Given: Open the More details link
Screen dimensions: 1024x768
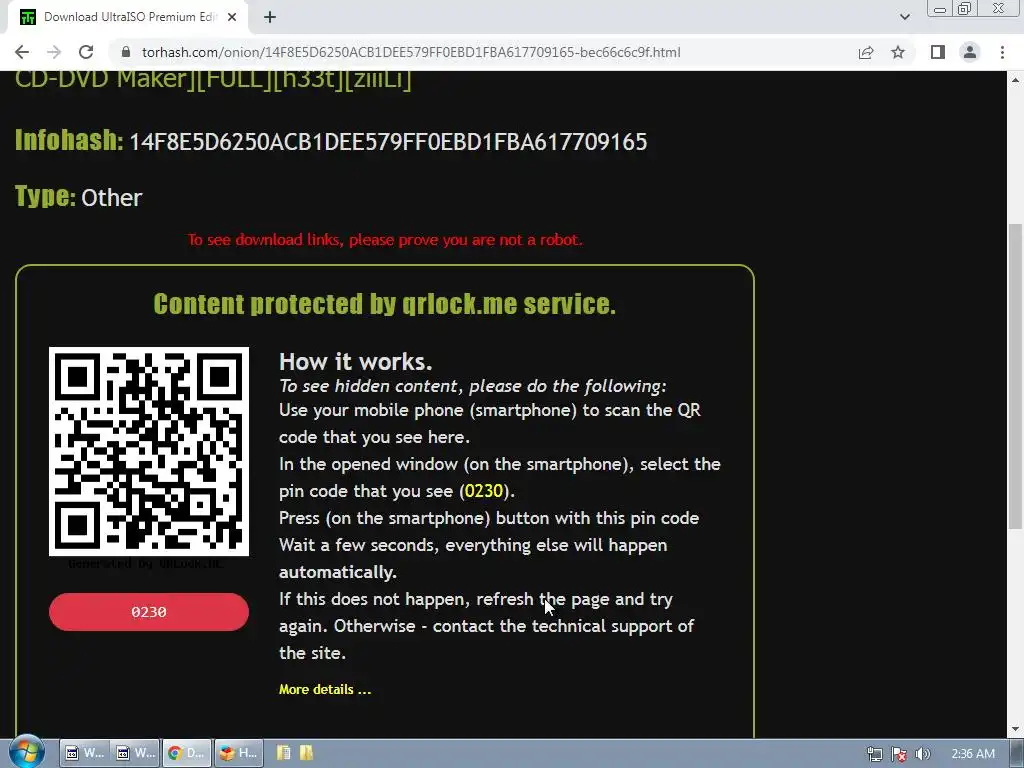Looking at the screenshot, I should (325, 690).
